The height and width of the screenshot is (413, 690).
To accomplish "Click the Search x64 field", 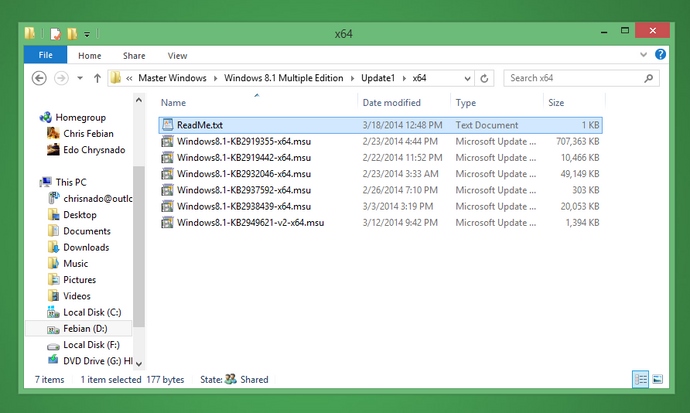I will tap(581, 78).
